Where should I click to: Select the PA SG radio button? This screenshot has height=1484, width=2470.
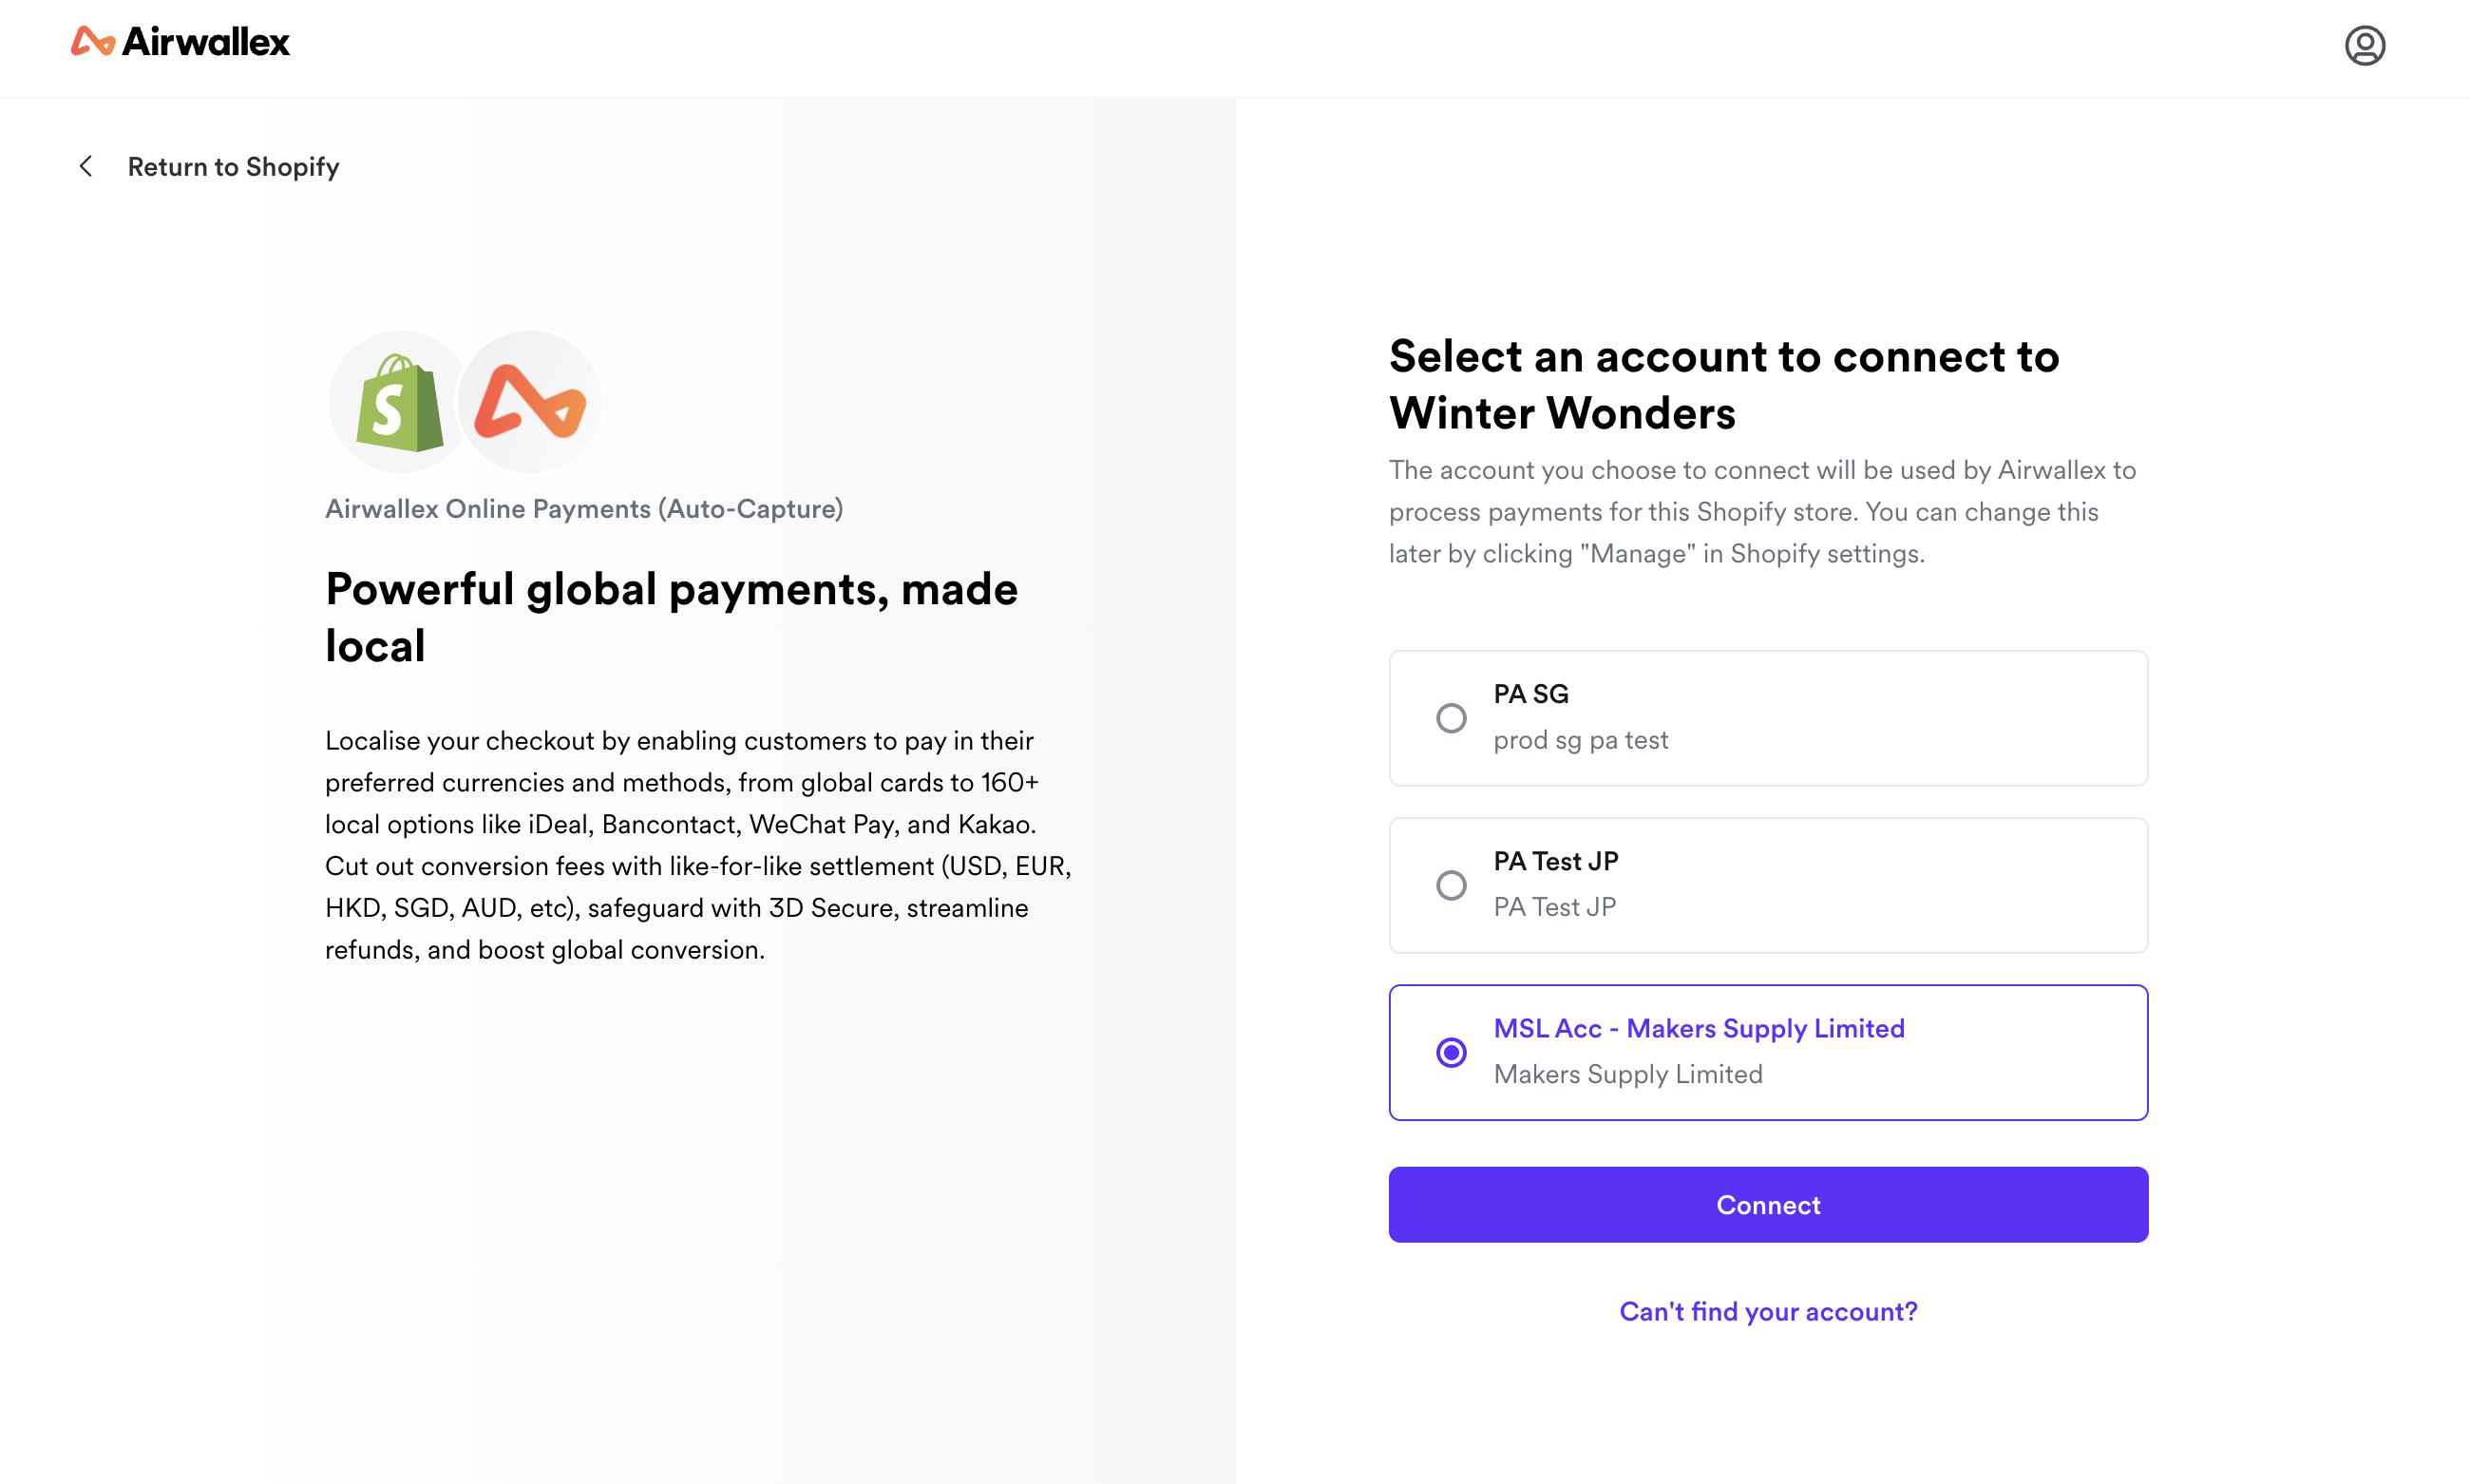[1452, 718]
